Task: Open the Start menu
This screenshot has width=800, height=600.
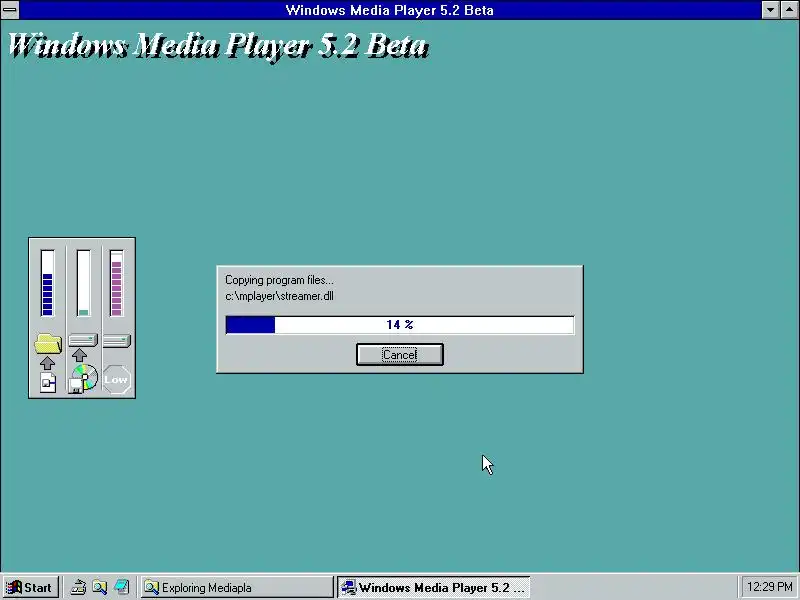Action: click(x=30, y=587)
